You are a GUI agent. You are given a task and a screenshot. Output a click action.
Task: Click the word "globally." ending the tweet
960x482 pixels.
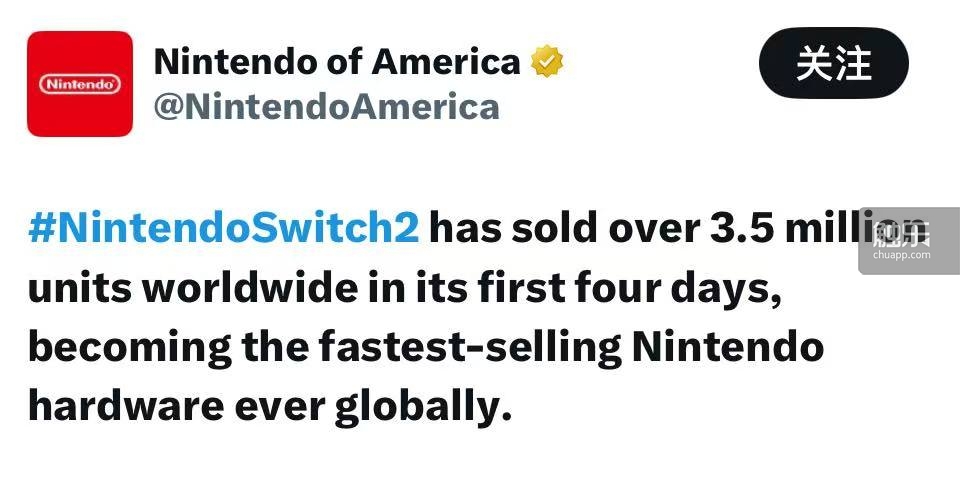423,407
